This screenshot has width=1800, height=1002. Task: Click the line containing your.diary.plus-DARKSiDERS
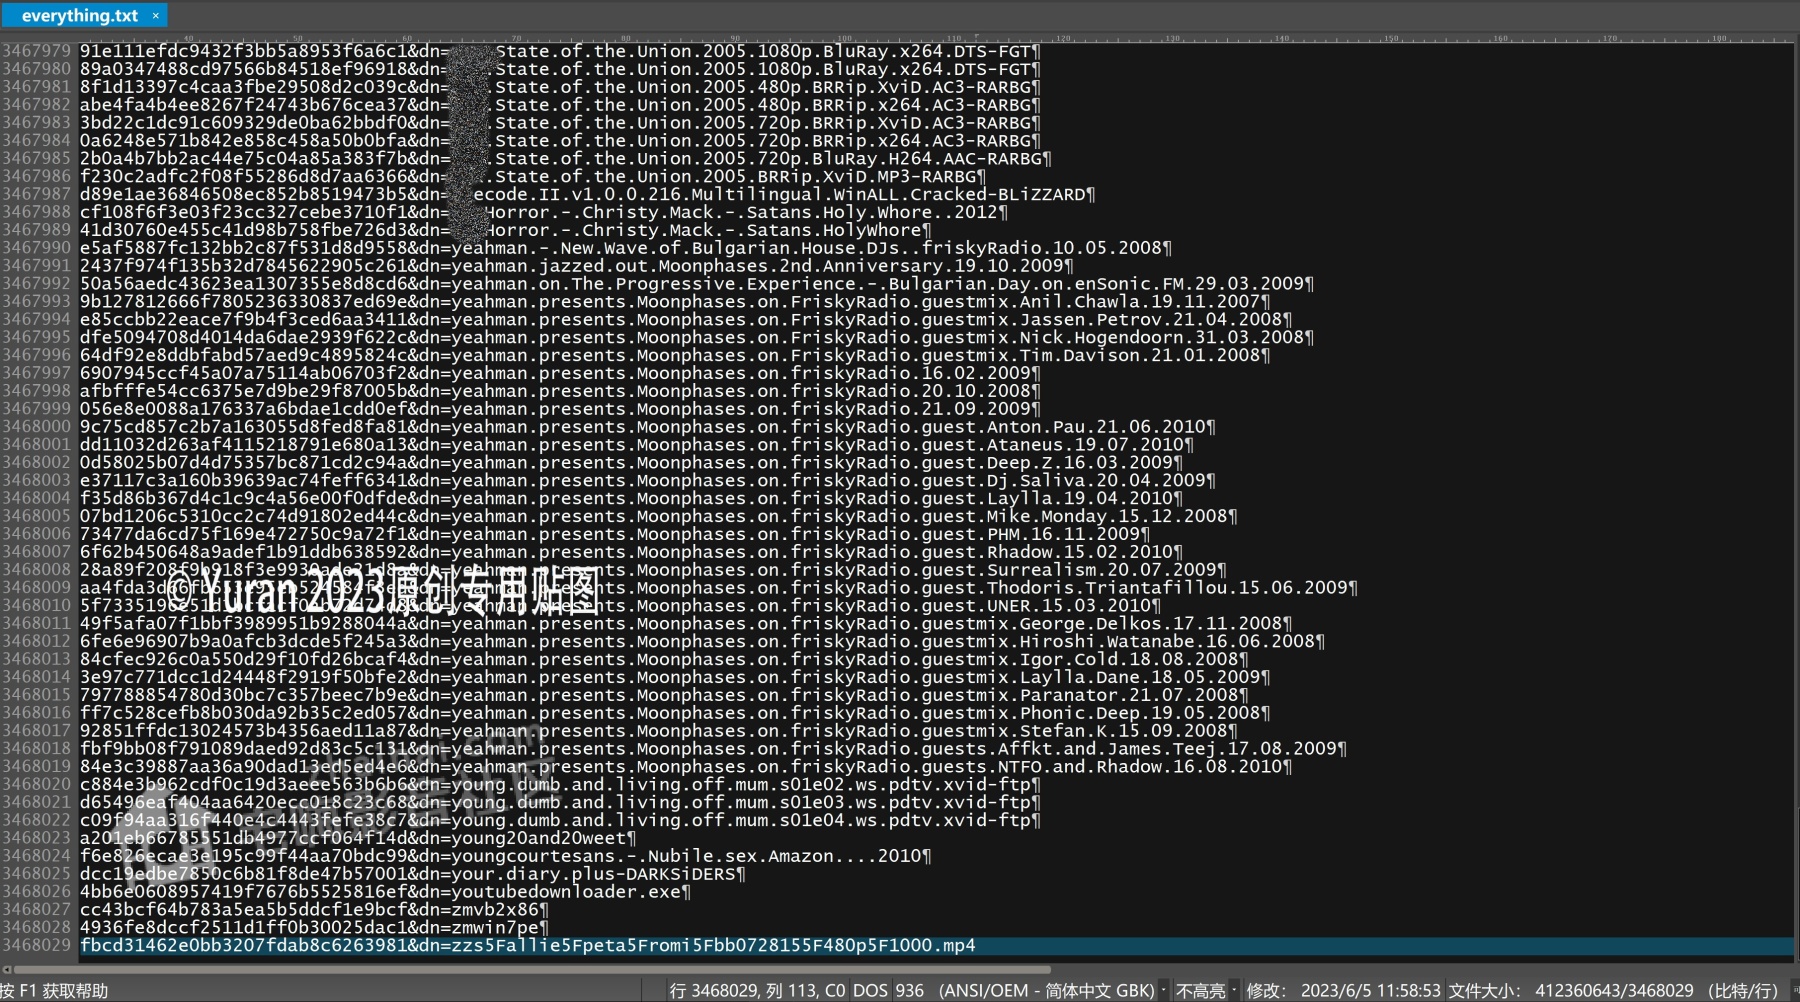click(x=413, y=874)
